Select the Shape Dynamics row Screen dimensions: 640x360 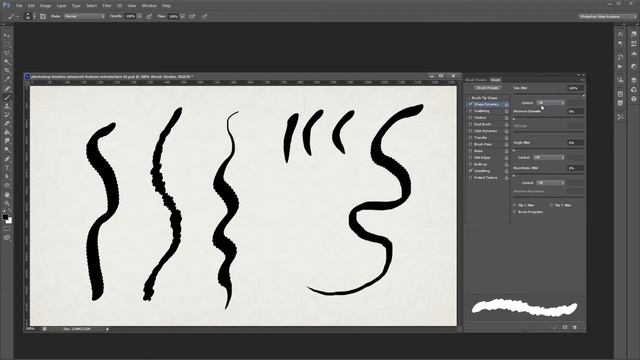pyautogui.click(x=488, y=104)
